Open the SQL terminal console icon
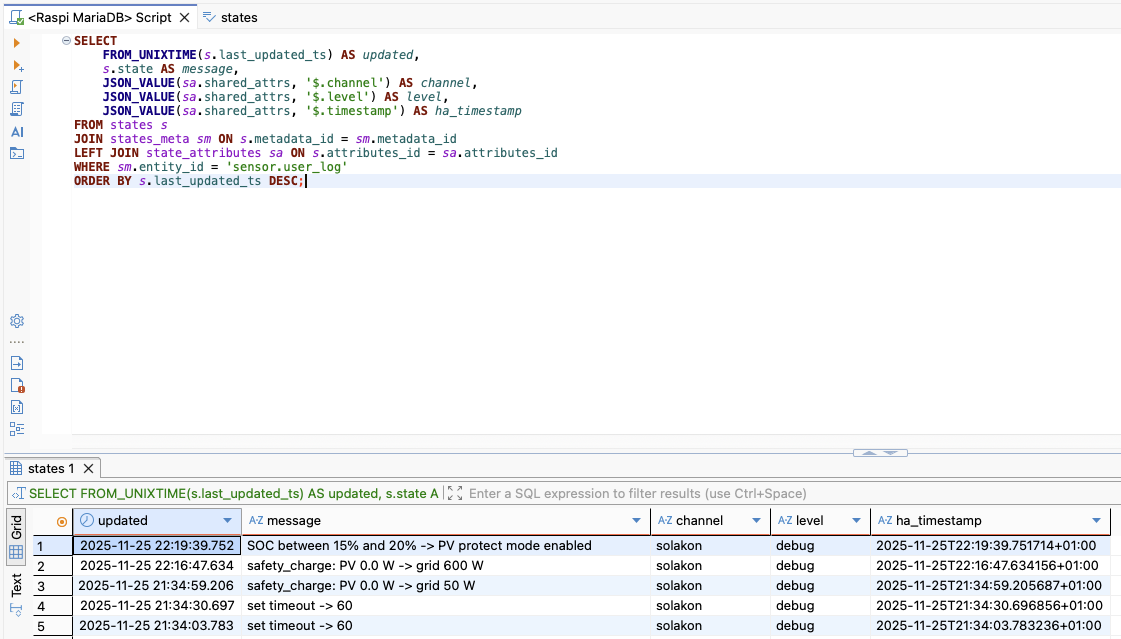The image size is (1121, 639). (16, 153)
